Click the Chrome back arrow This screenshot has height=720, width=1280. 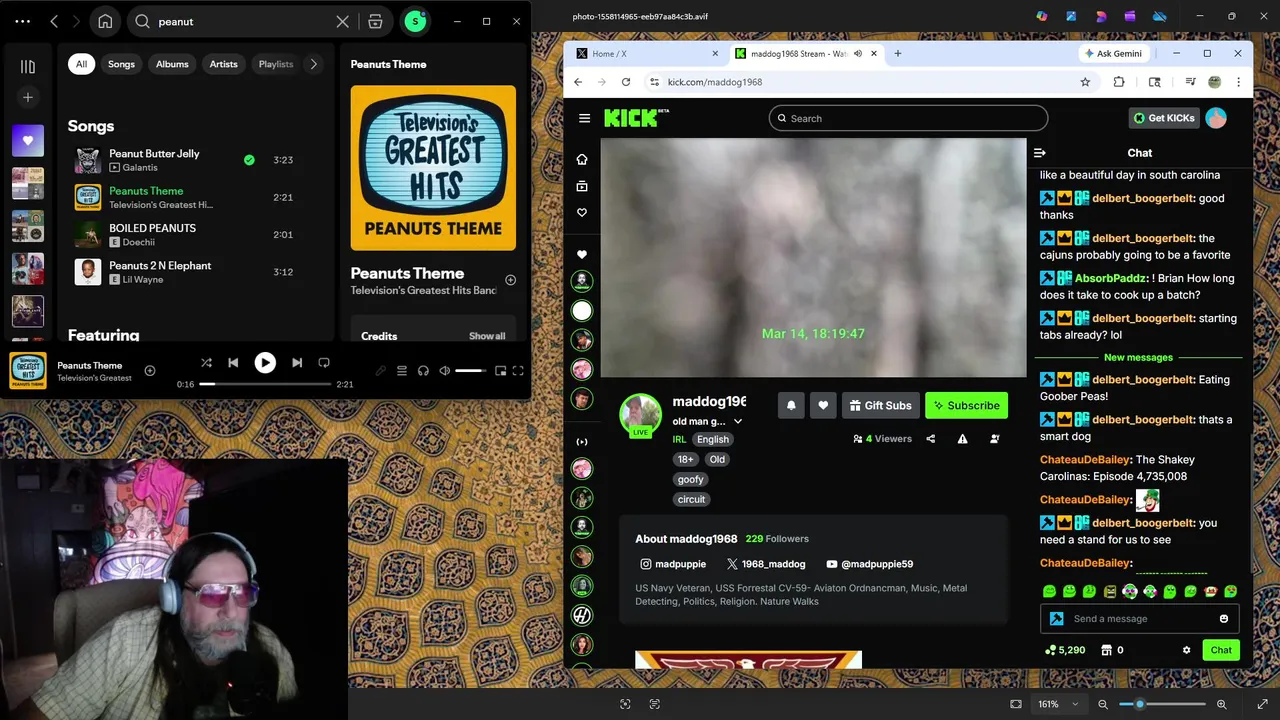click(x=578, y=82)
